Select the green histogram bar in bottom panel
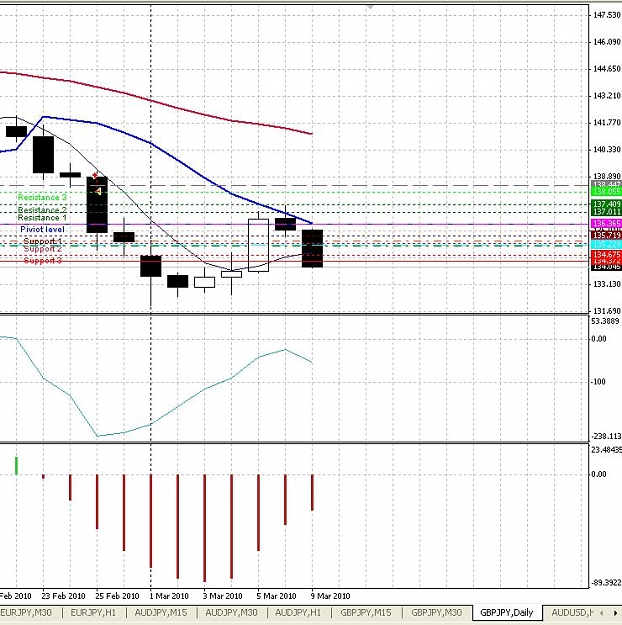The width and height of the screenshot is (622, 625). [16, 466]
